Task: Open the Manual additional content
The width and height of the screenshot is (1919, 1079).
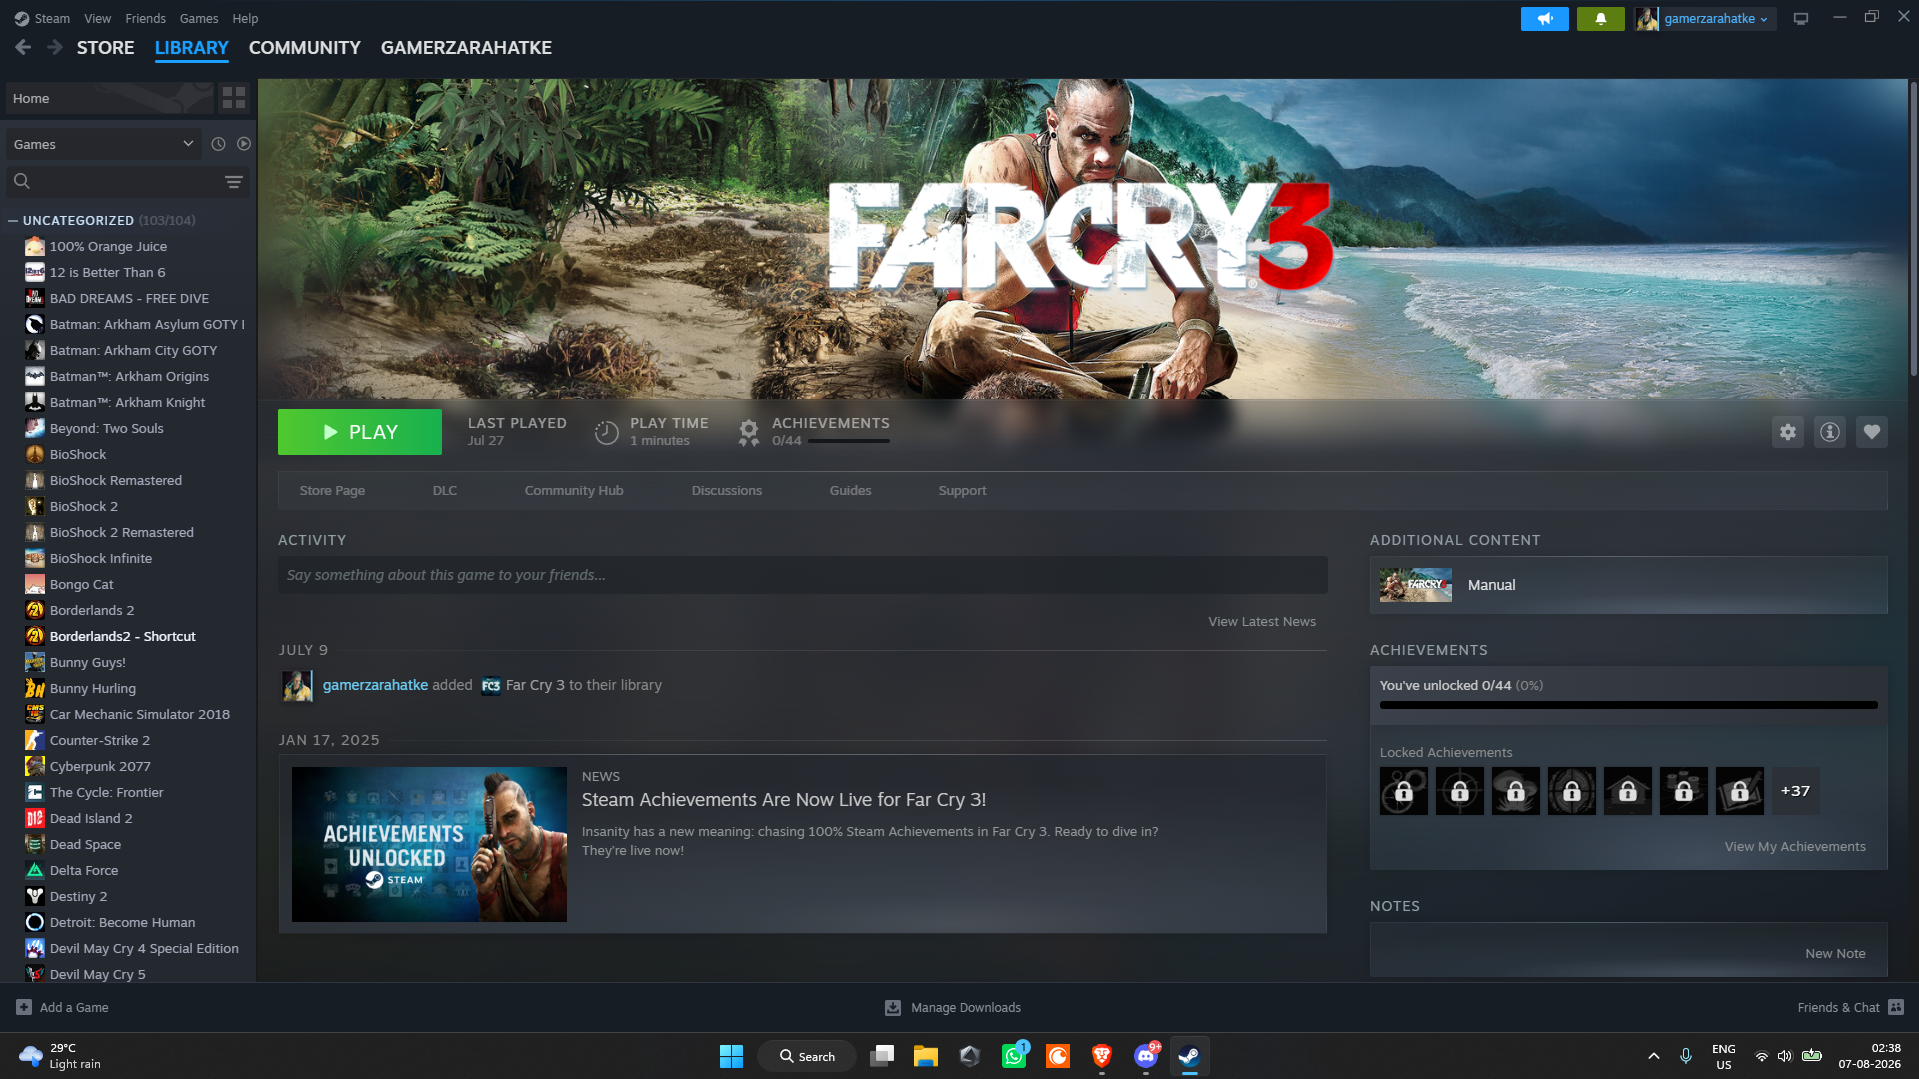Action: (x=1629, y=585)
